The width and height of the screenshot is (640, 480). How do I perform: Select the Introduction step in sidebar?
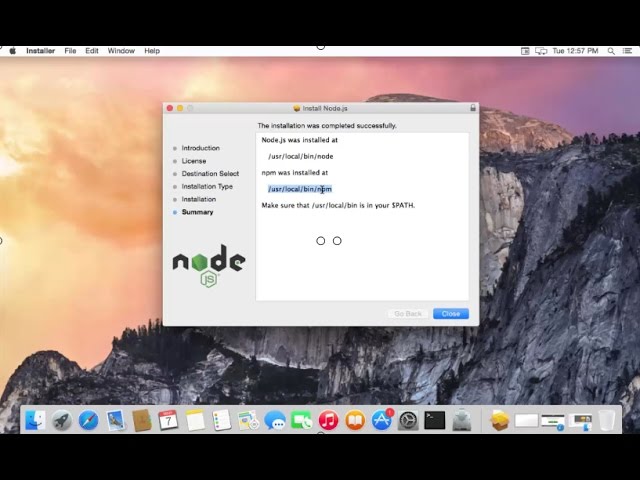coord(200,148)
